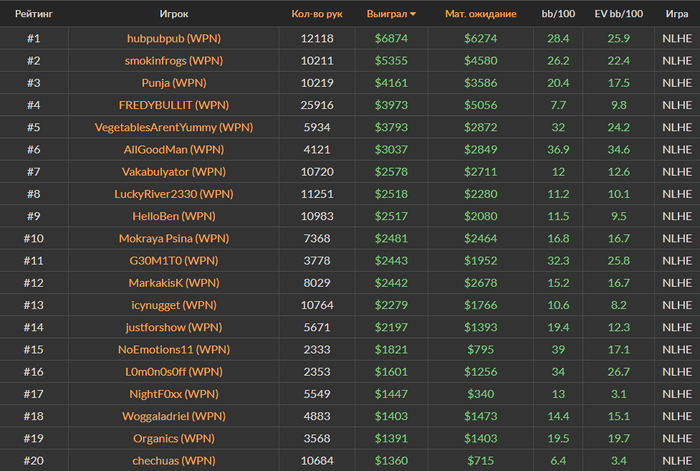Open Mokraya Psina (WPN) profile
The image size is (700, 471).
[174, 238]
